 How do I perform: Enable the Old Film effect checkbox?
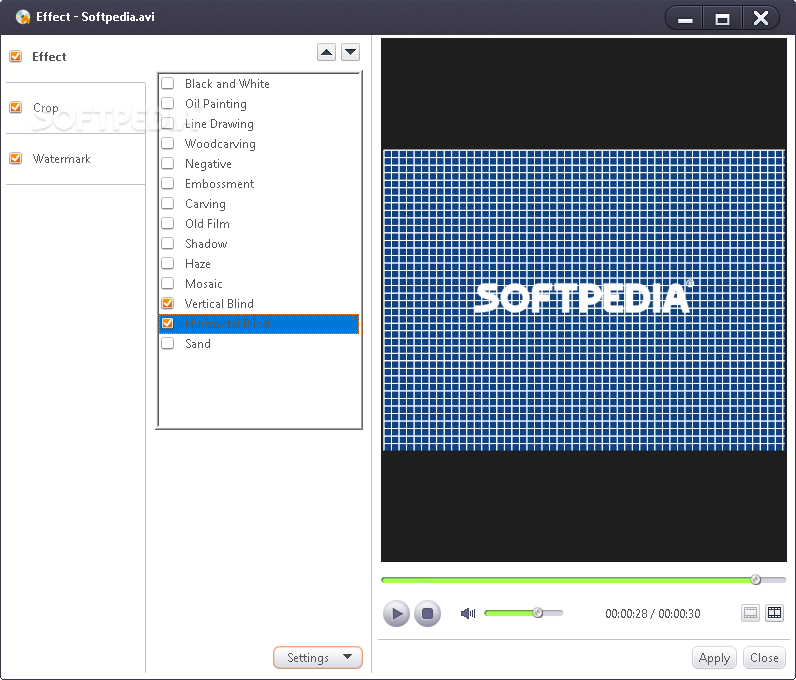click(168, 223)
